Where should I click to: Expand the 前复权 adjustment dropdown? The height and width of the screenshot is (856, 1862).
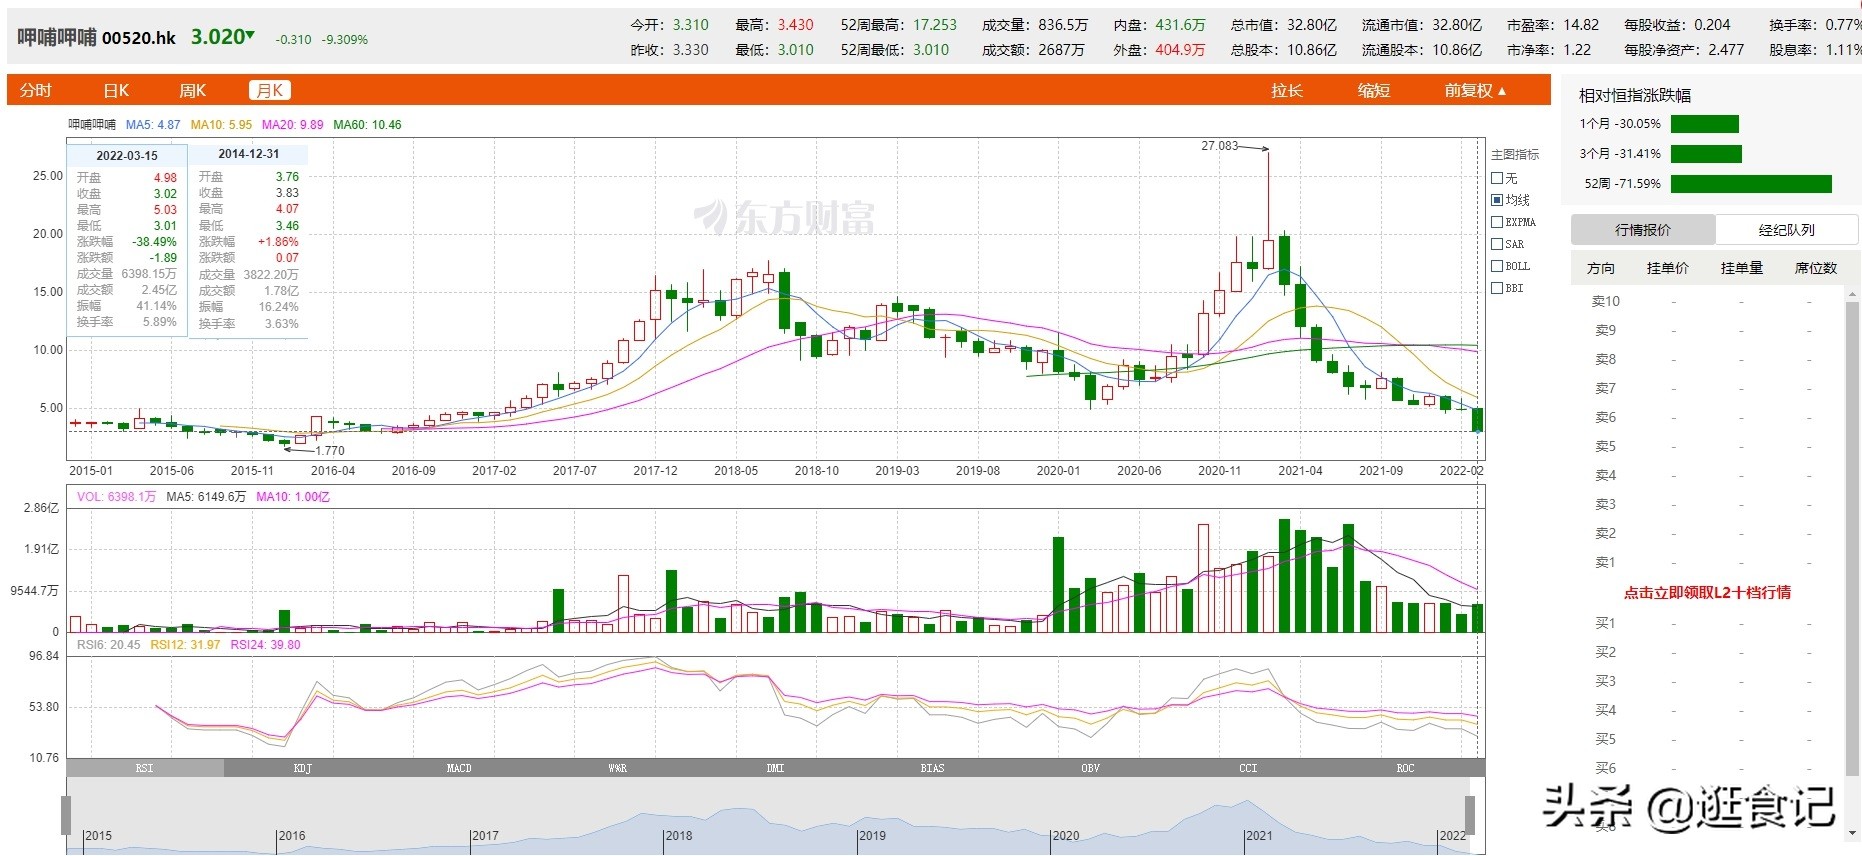click(1475, 91)
